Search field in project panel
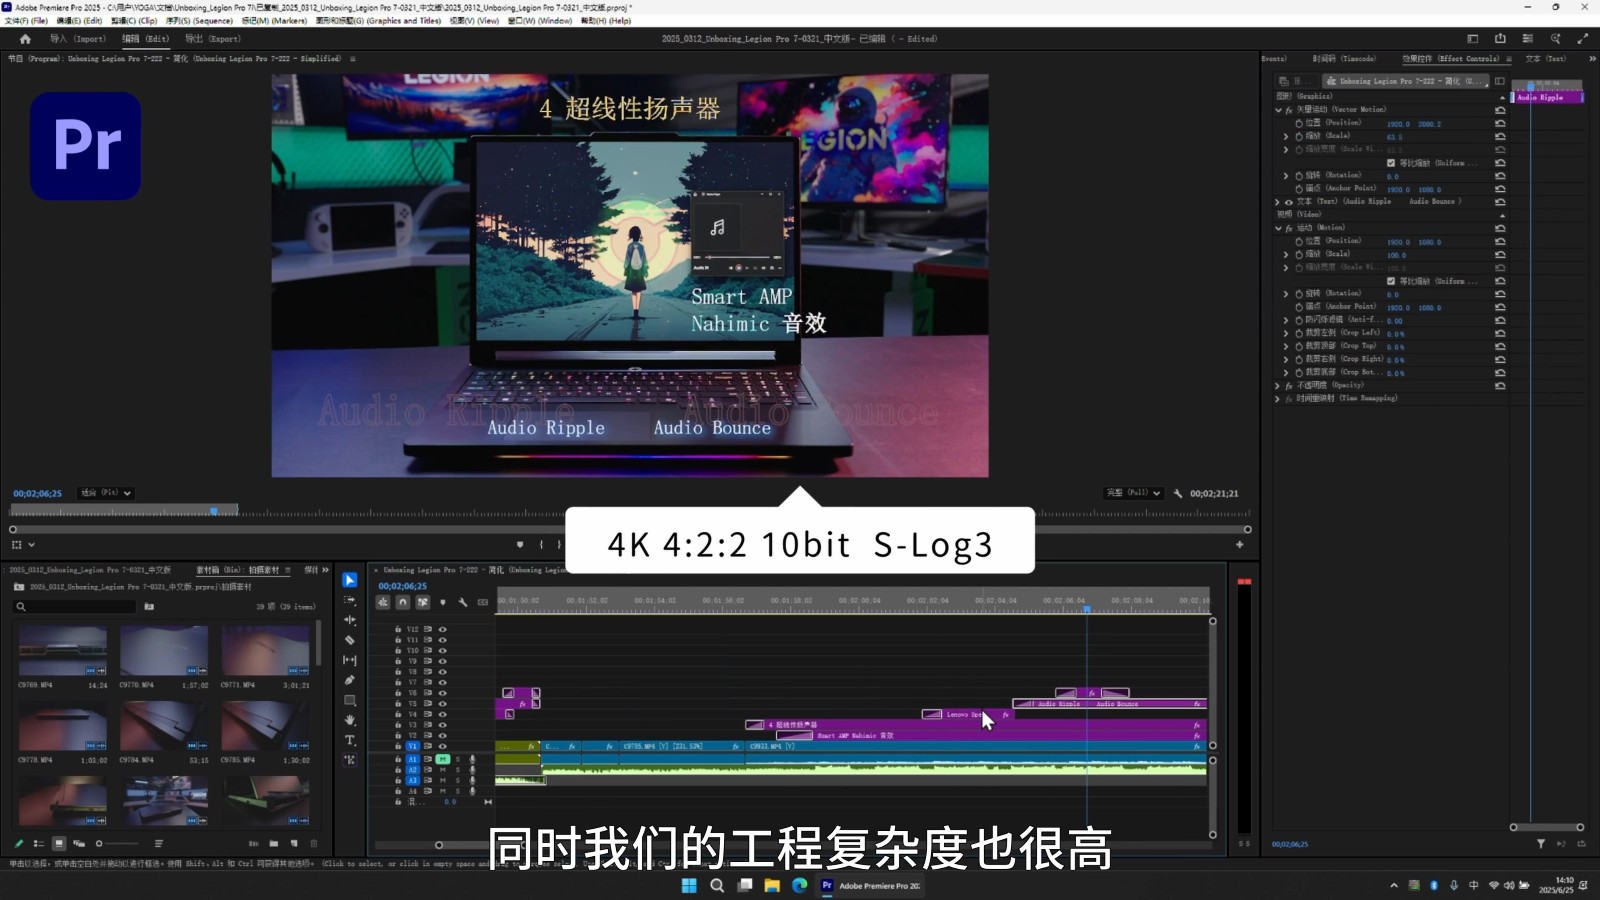This screenshot has height=900, width=1600. click(x=75, y=606)
